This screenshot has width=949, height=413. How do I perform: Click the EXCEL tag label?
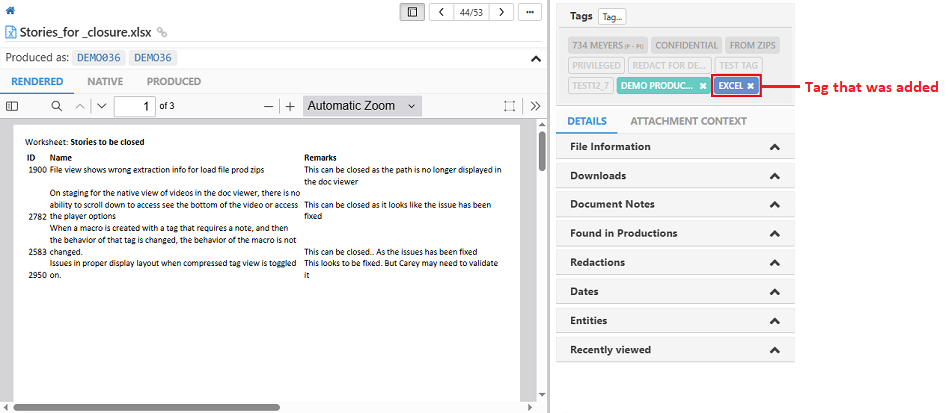[731, 86]
